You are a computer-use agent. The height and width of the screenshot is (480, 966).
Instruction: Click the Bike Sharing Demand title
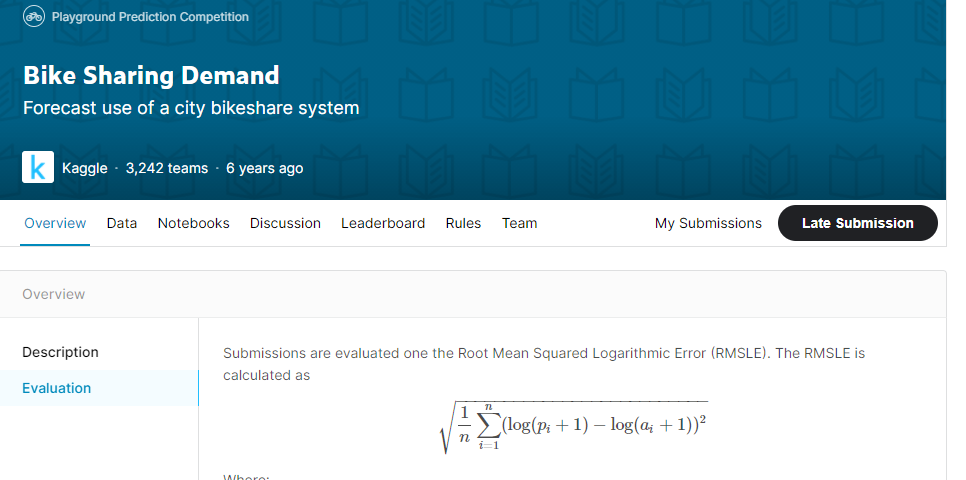[151, 75]
